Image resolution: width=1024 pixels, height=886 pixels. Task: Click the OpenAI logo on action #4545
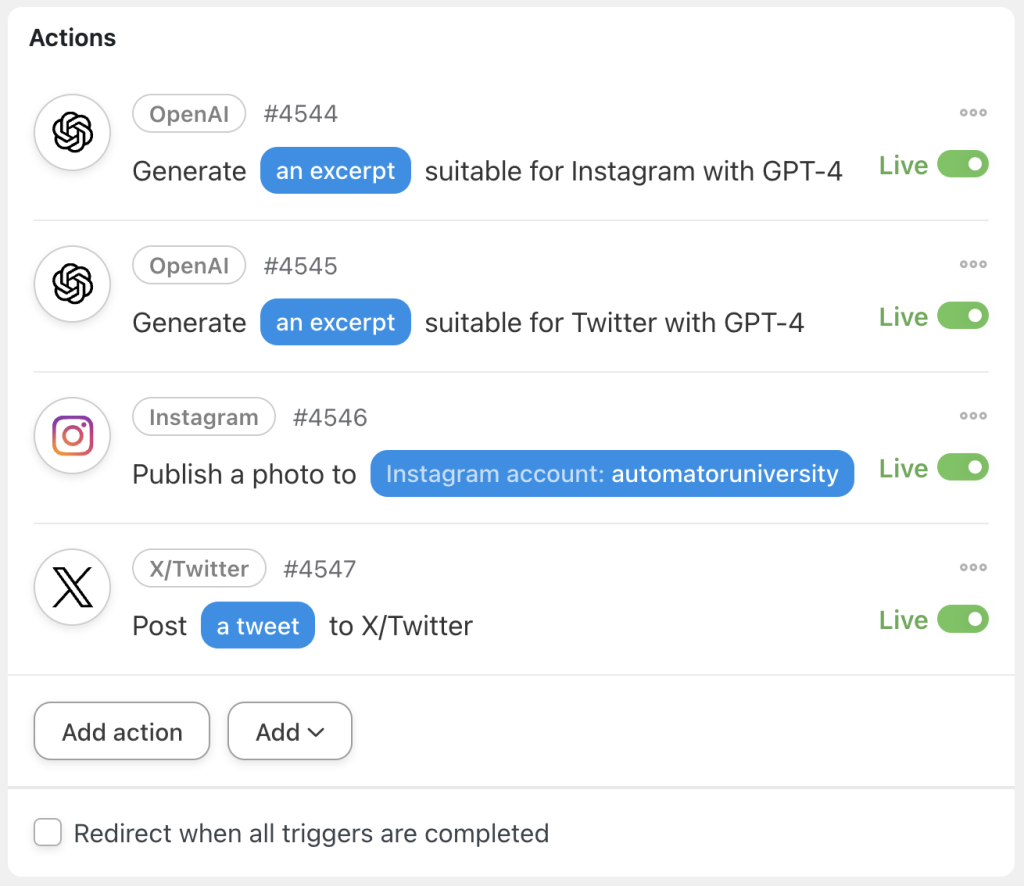pyautogui.click(x=72, y=284)
